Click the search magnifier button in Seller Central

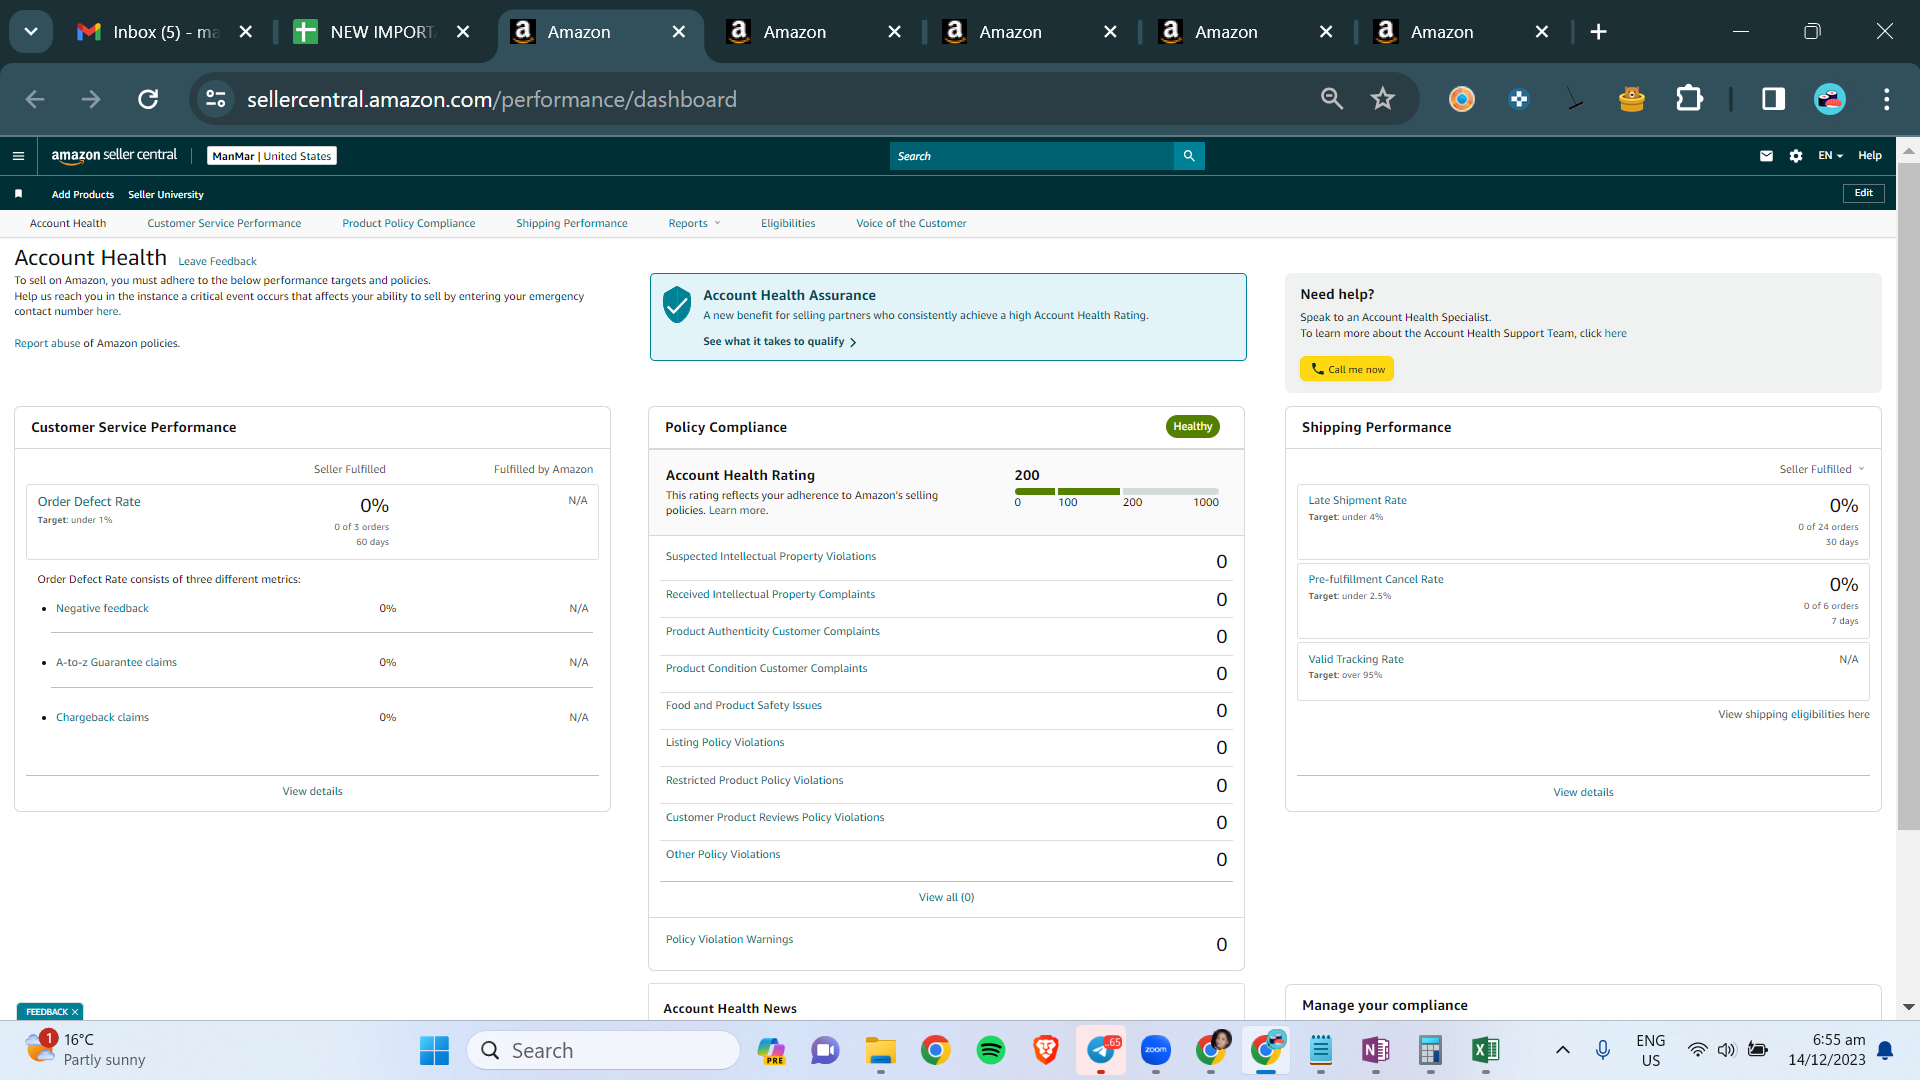(x=1189, y=156)
